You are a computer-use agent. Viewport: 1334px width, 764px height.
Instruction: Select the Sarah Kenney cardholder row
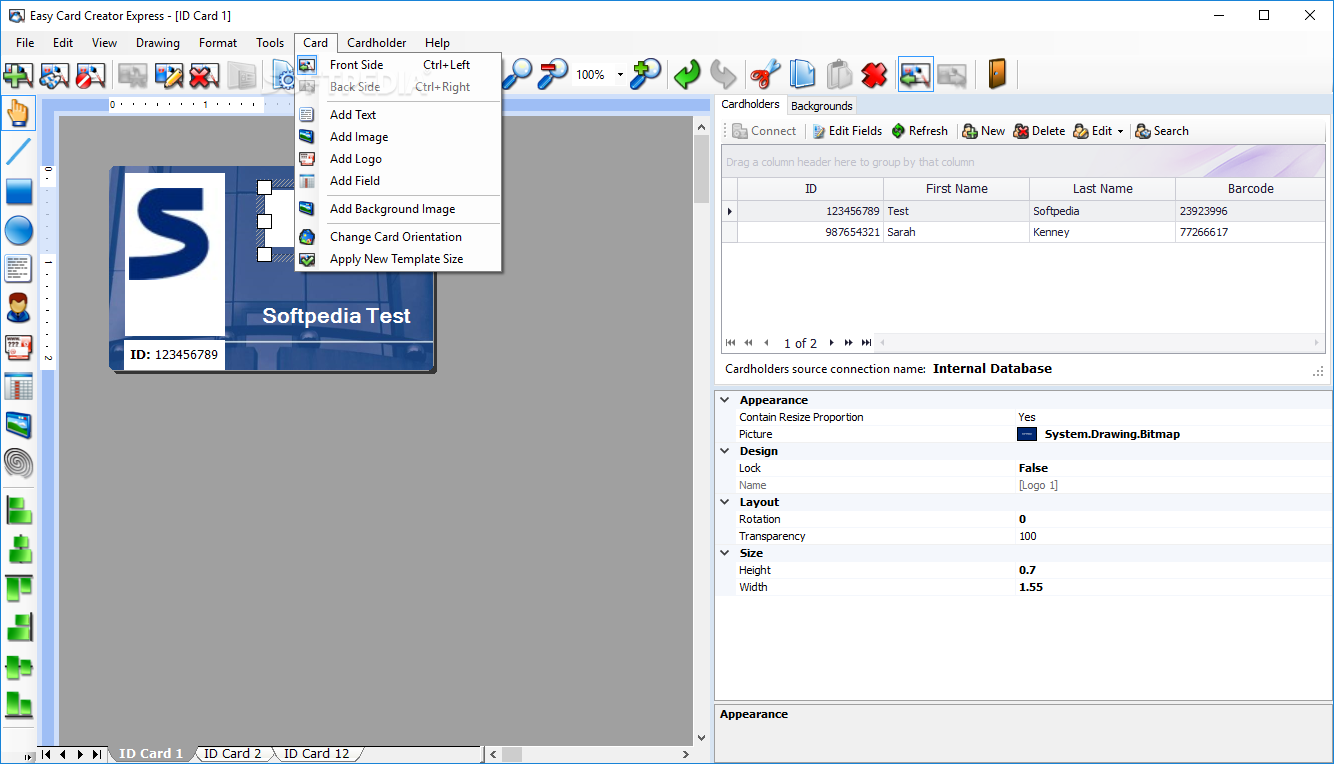pyautogui.click(x=1023, y=232)
